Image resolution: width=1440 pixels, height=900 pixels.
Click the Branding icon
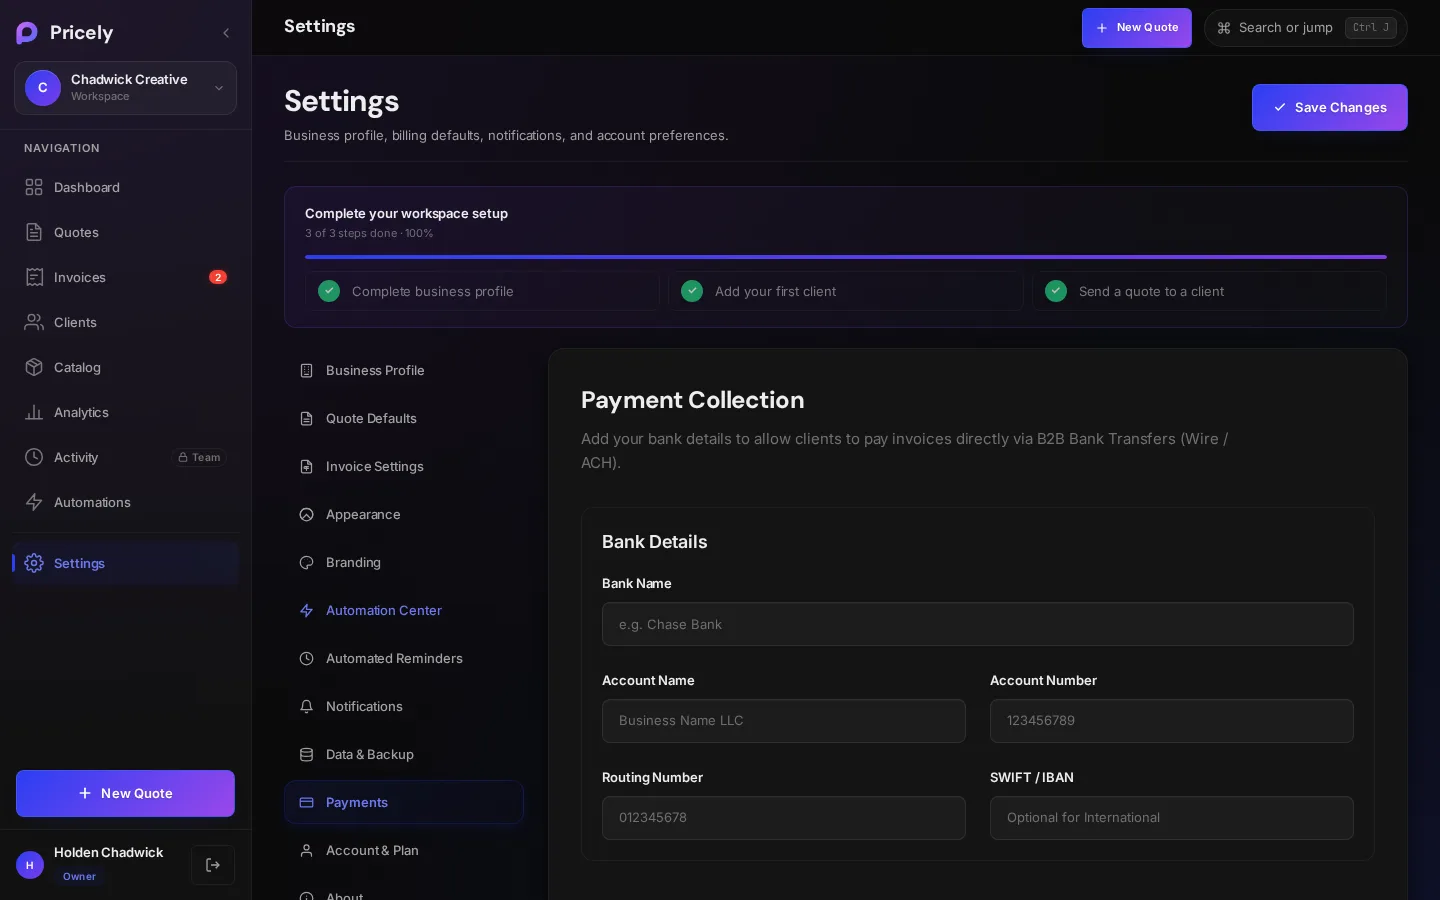point(307,562)
